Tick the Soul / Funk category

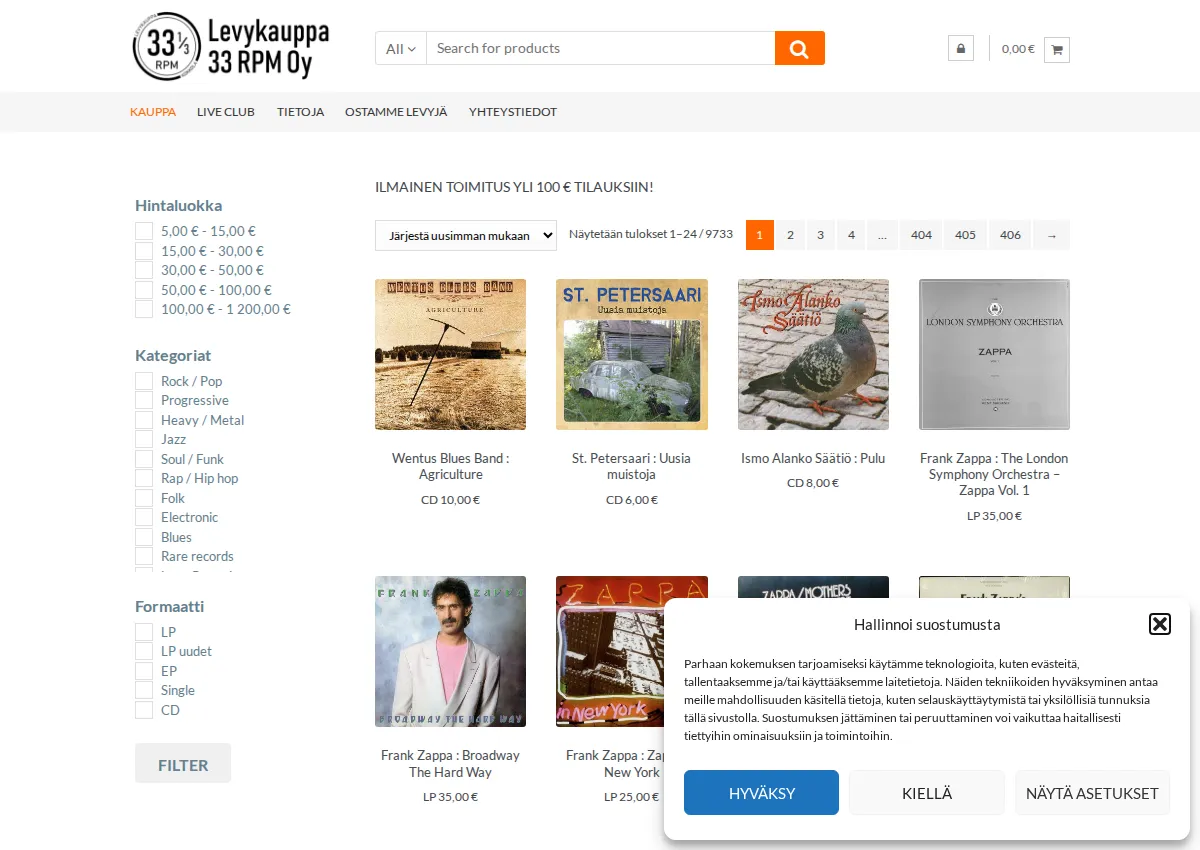pos(144,459)
